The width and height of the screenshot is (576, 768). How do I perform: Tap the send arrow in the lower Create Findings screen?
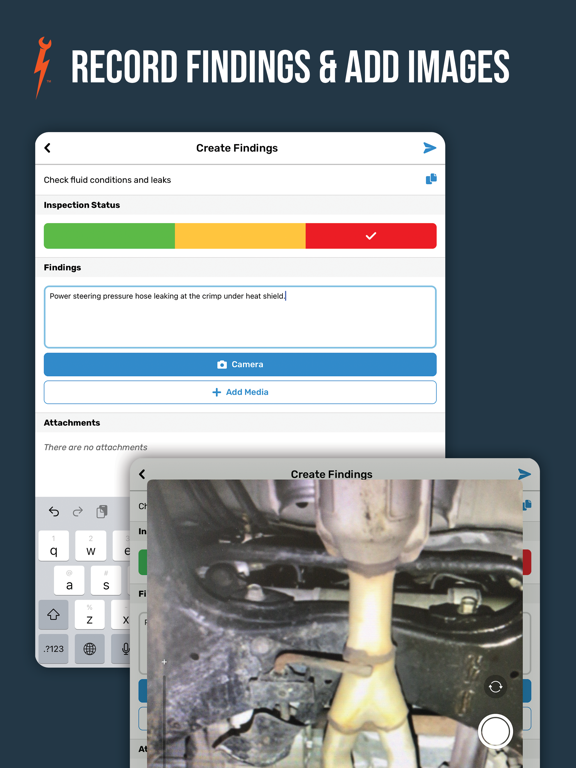[524, 474]
